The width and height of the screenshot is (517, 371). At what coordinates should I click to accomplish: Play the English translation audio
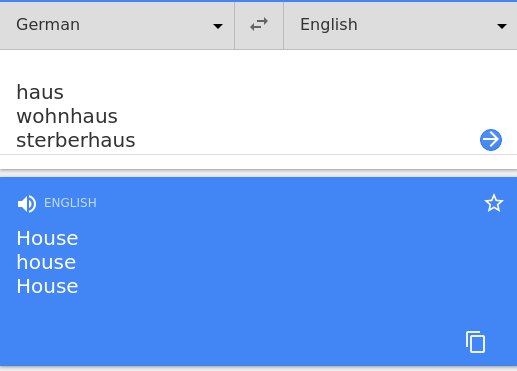click(27, 204)
